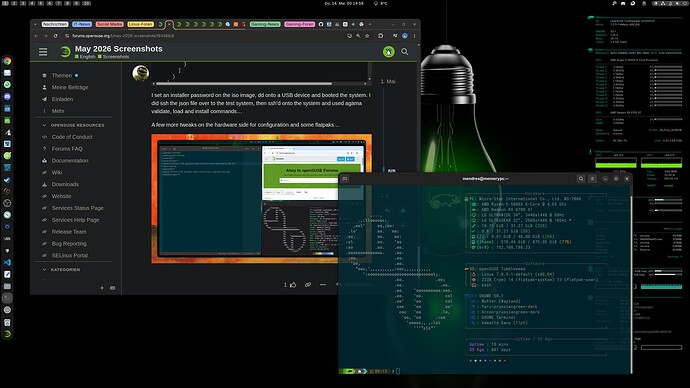The width and height of the screenshot is (690, 388).
Task: Open the trash icon in dock
Action: 7,322
